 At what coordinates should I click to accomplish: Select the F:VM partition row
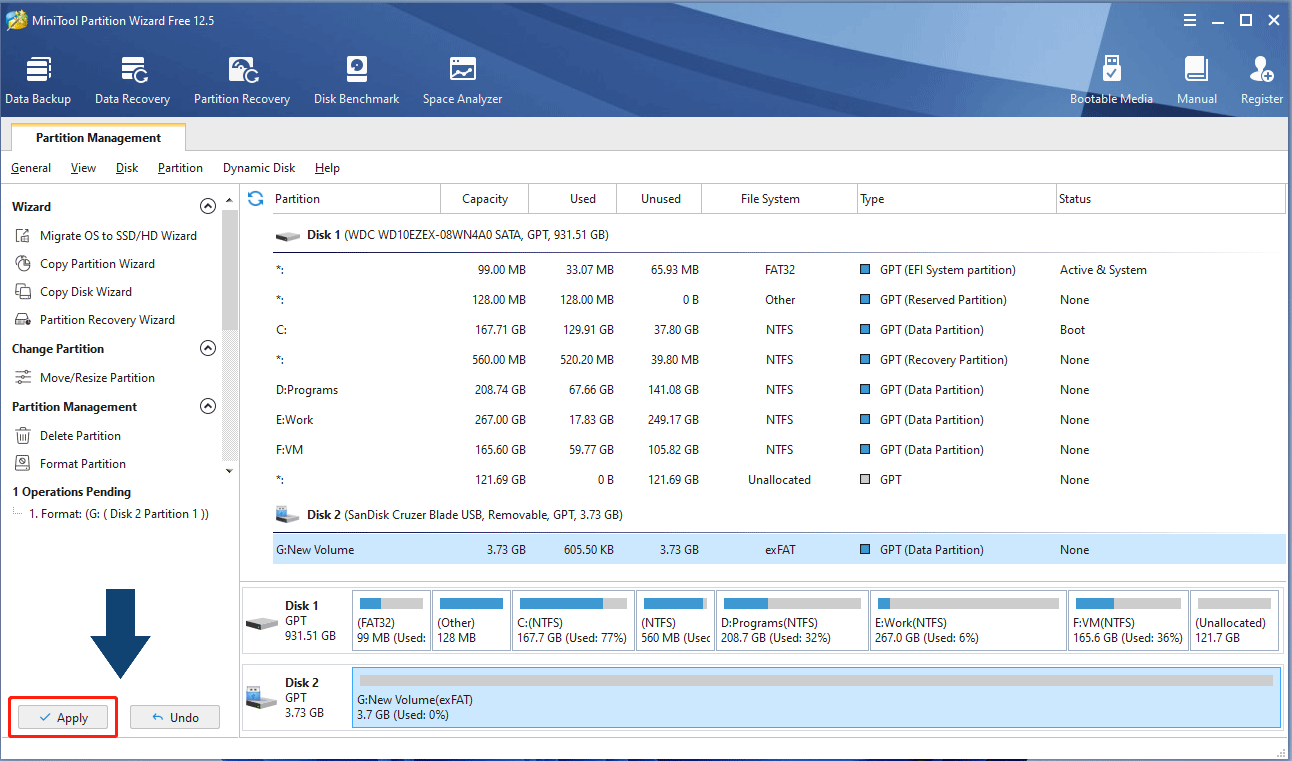pyautogui.click(x=778, y=450)
